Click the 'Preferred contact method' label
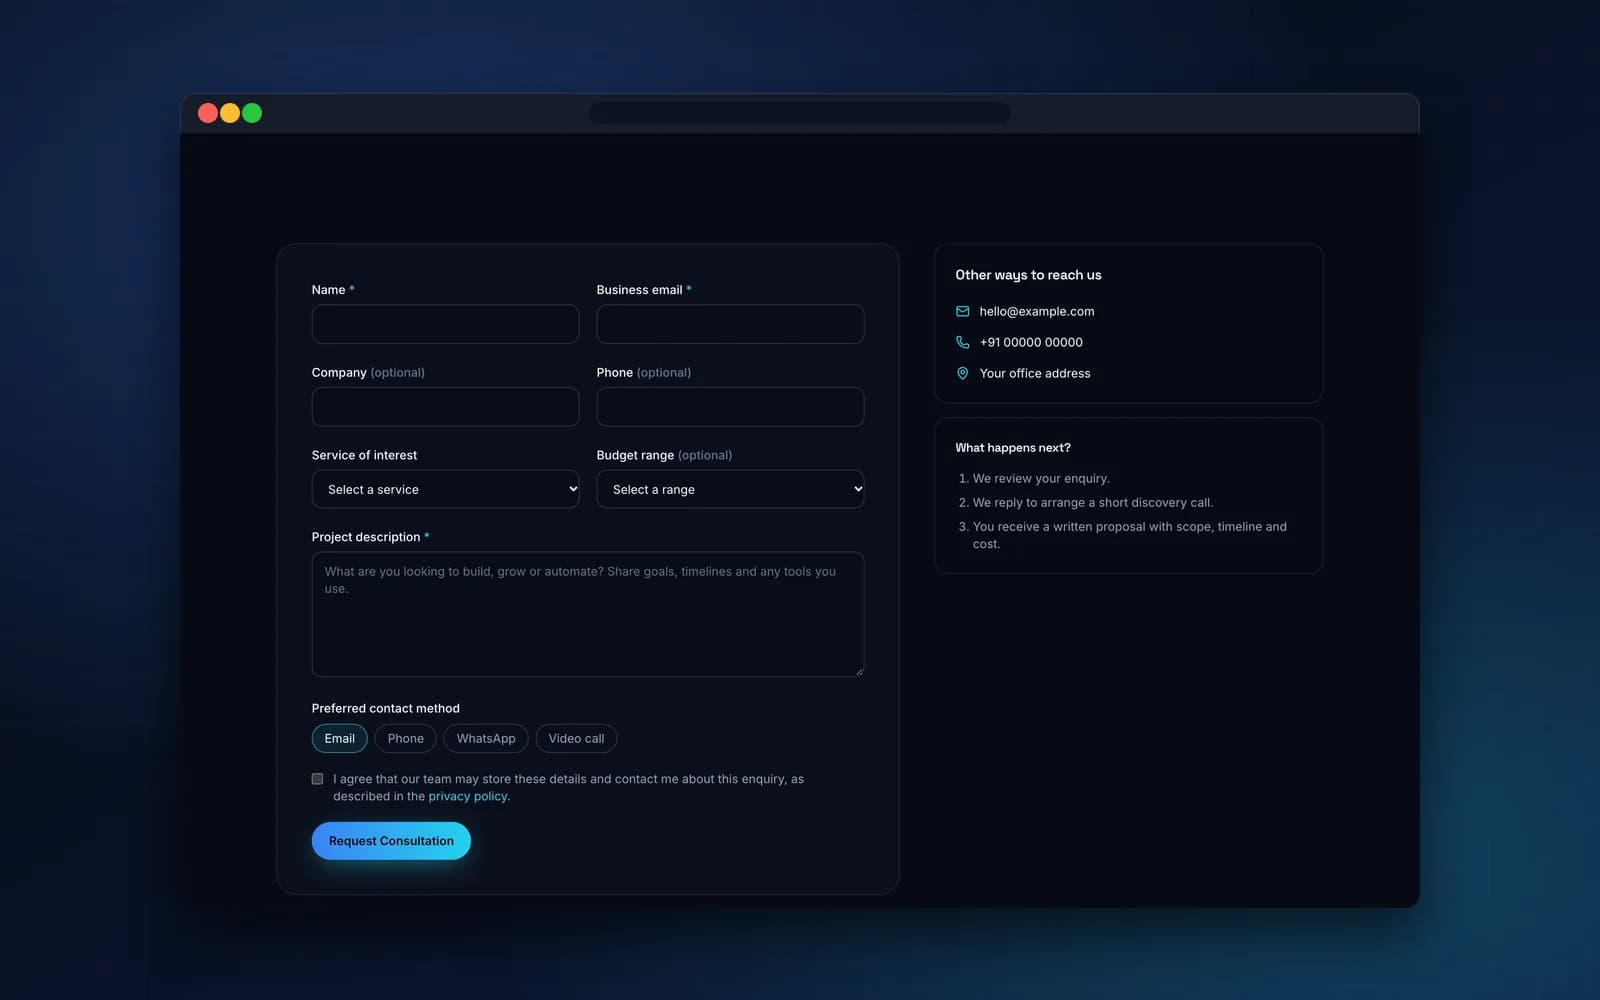This screenshot has width=1600, height=1000. pyautogui.click(x=386, y=708)
